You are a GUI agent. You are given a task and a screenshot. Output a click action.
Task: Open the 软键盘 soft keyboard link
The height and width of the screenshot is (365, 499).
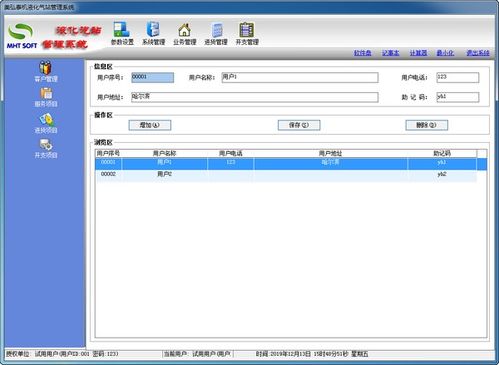363,53
